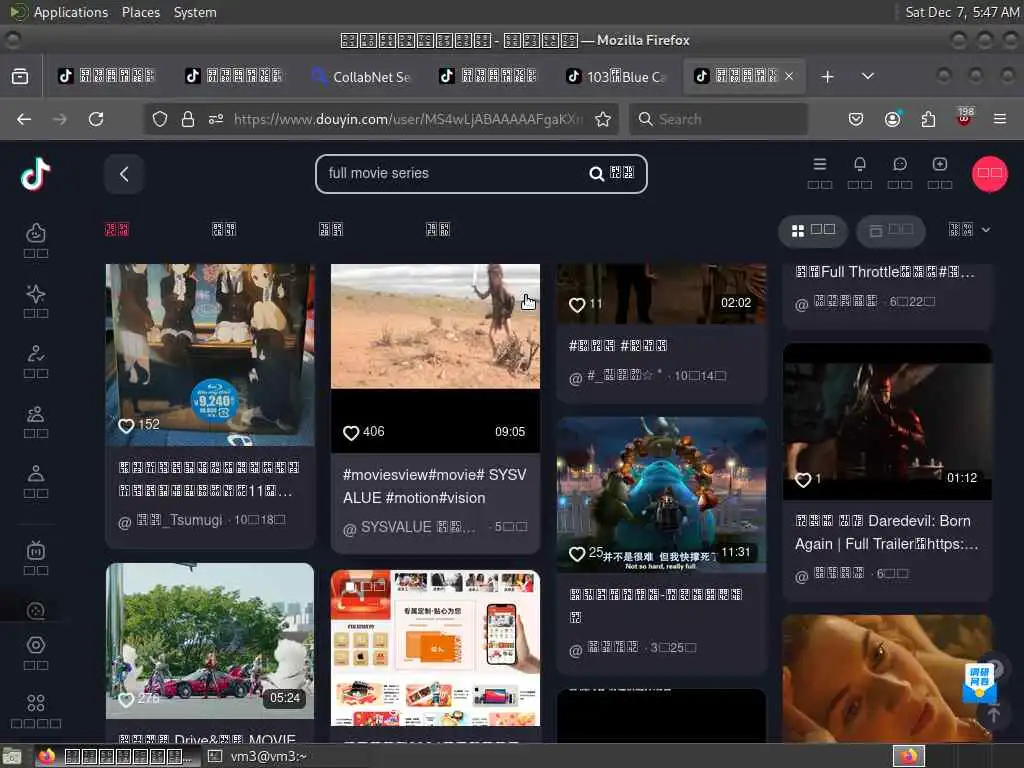Click the Firefox Search box
The width and height of the screenshot is (1024, 768).
[x=718, y=119]
